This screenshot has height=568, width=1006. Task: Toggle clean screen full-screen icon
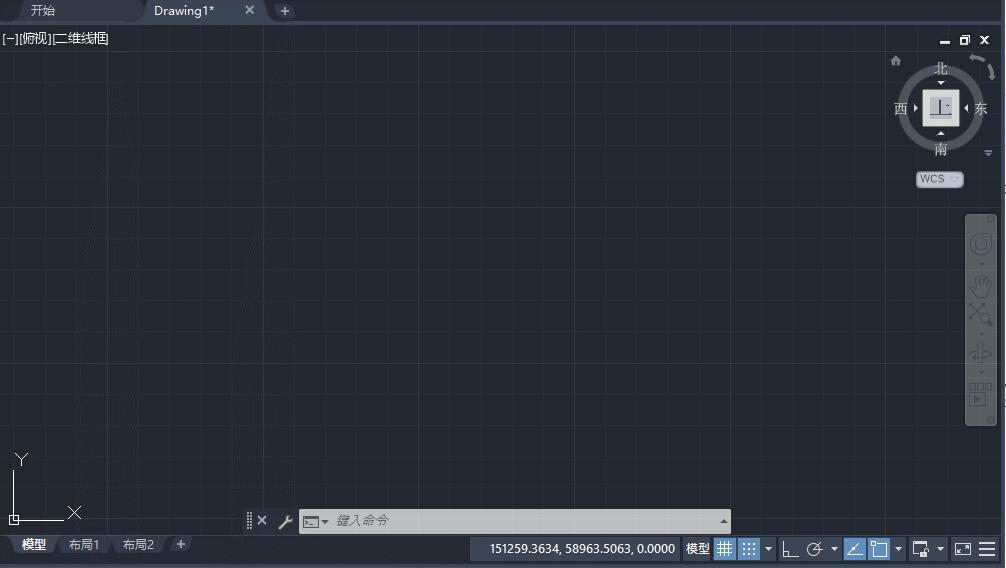[x=963, y=549]
